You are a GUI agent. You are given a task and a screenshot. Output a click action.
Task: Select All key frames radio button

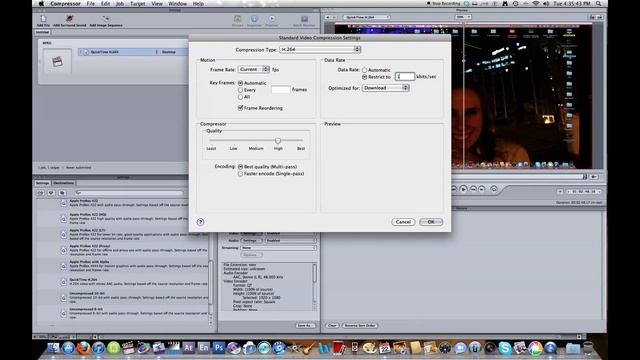(x=240, y=97)
